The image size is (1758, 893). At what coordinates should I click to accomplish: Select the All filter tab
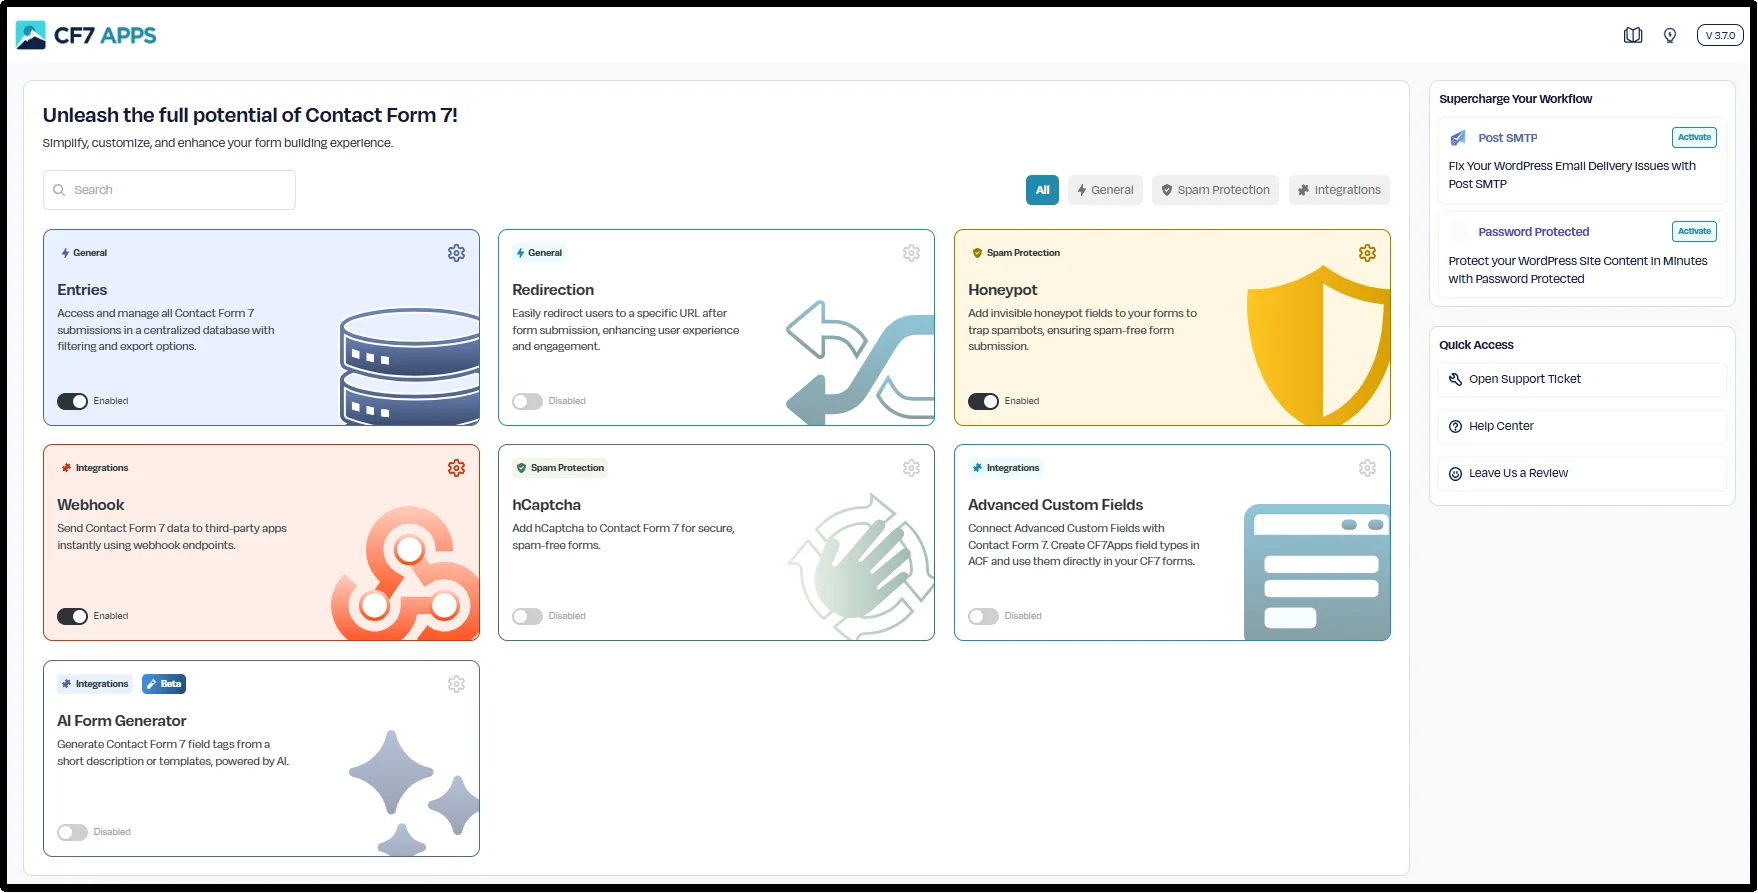tap(1042, 190)
